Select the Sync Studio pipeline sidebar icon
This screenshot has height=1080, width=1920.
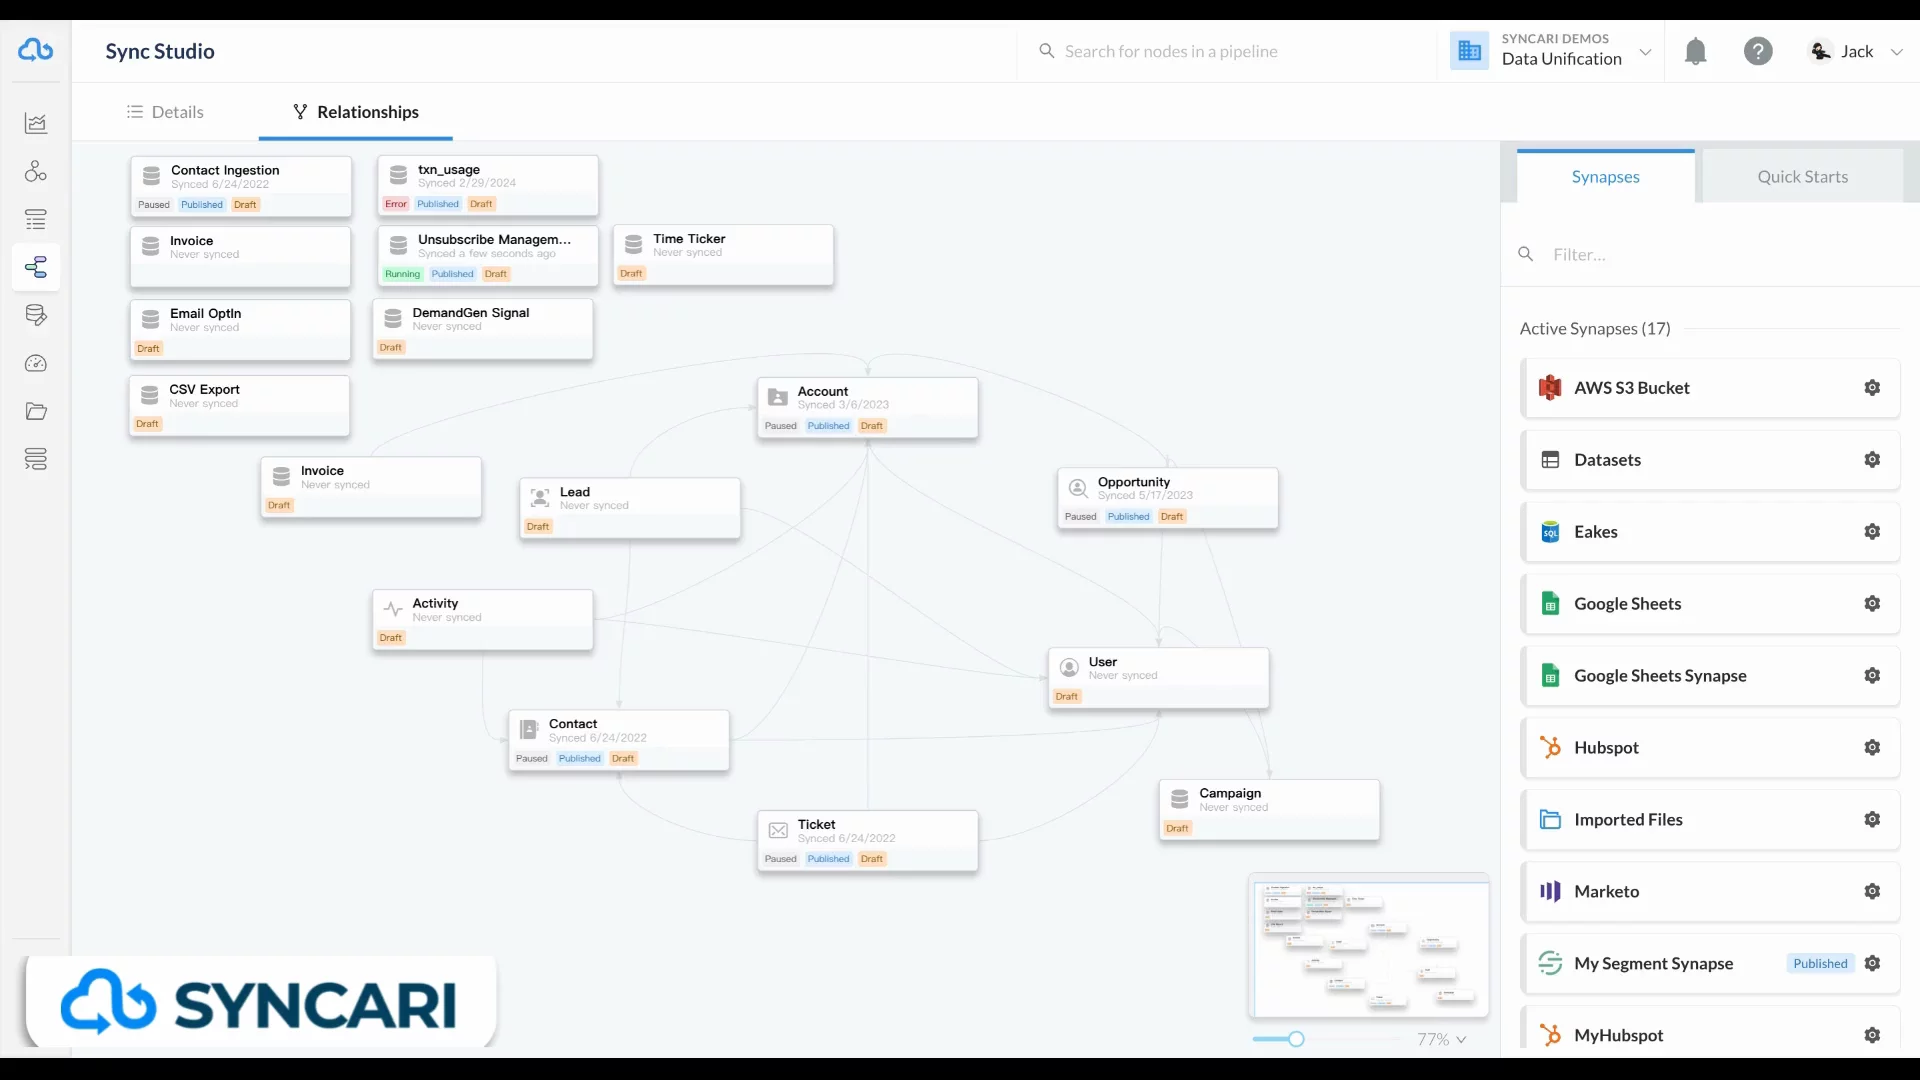click(36, 267)
